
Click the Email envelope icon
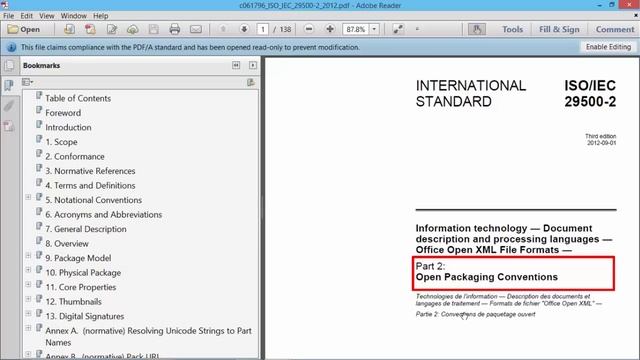coord(196,29)
